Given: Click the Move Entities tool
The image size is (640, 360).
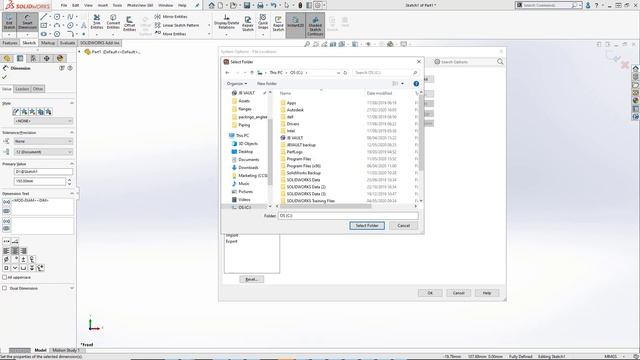Looking at the screenshot, I should (x=170, y=34).
